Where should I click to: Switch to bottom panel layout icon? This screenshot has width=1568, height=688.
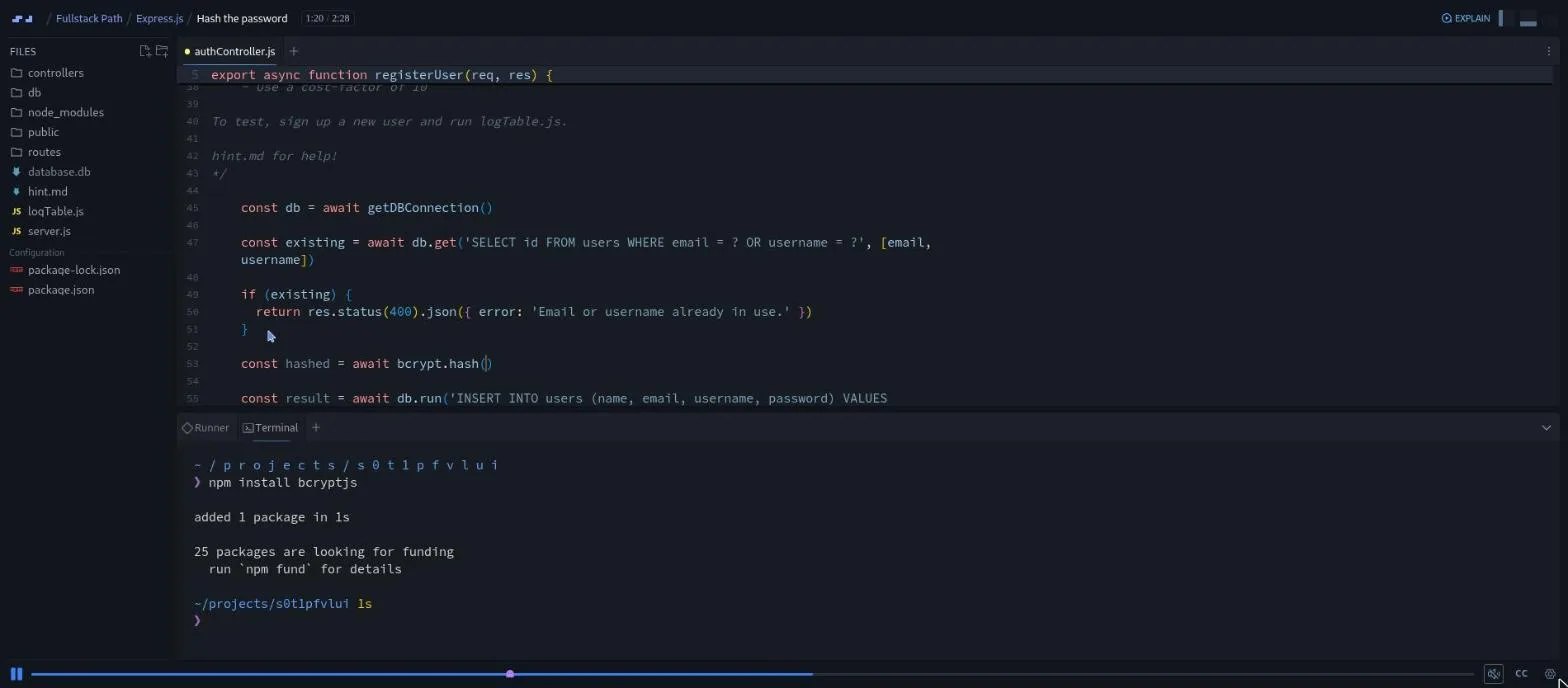[1527, 18]
